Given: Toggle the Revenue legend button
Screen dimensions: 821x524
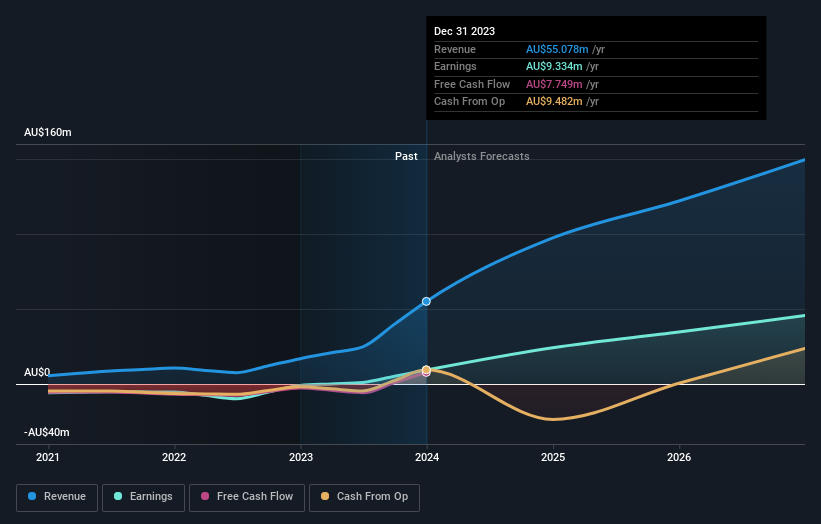Looking at the screenshot, I should (x=57, y=497).
